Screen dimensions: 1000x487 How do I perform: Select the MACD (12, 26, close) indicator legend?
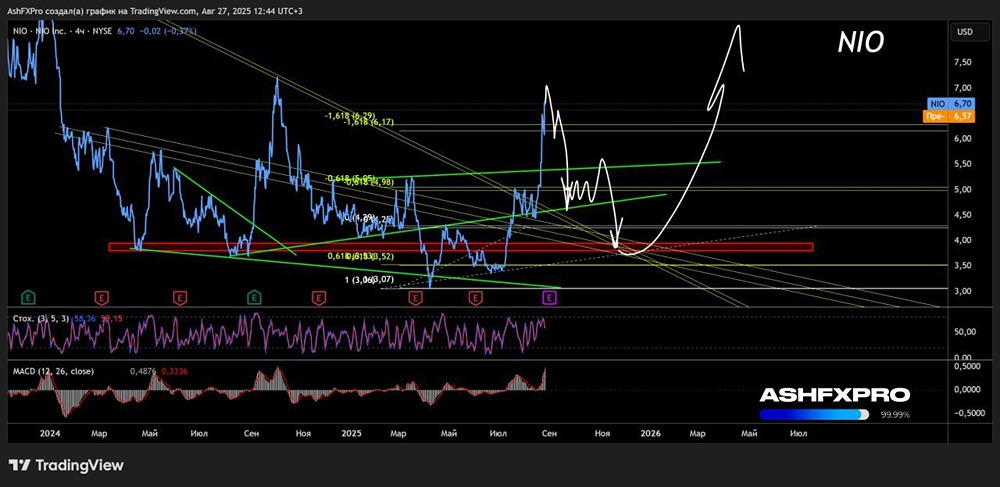(53, 371)
